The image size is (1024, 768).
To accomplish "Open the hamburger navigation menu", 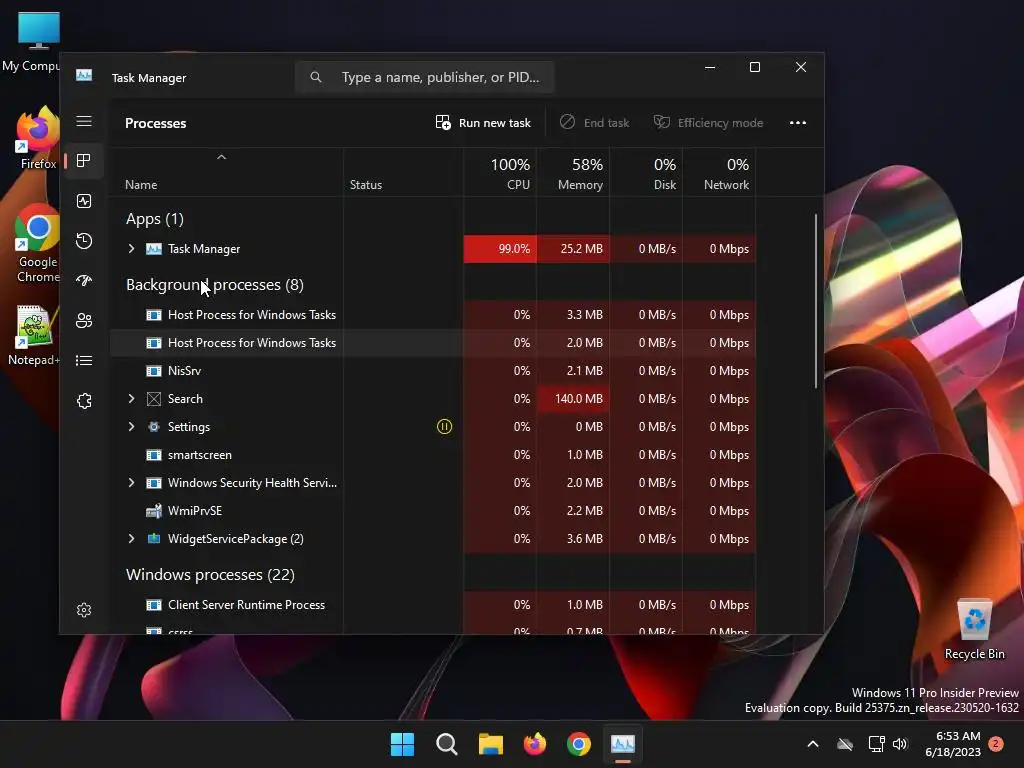I will [84, 121].
